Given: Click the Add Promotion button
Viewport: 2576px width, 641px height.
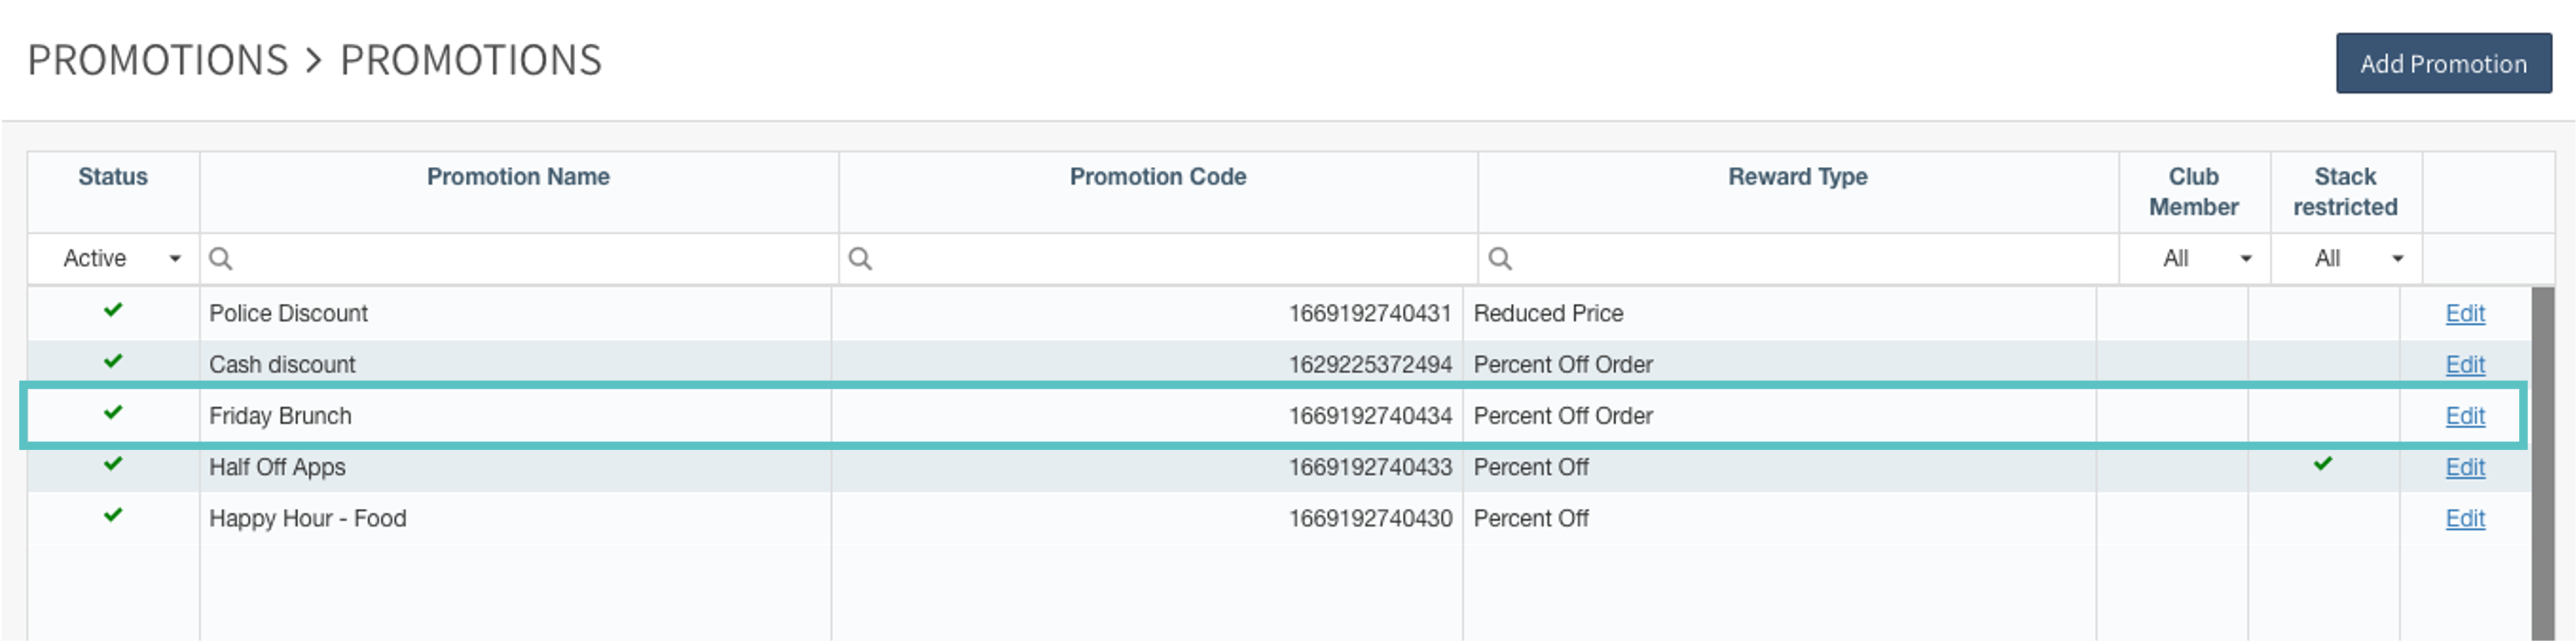Looking at the screenshot, I should point(2443,64).
